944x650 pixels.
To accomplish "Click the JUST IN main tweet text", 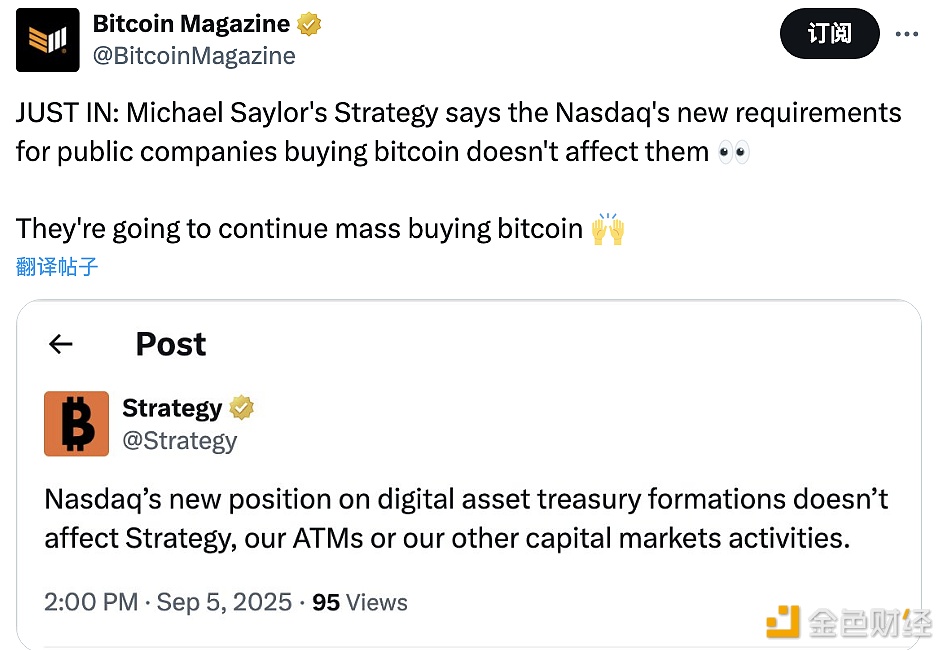I will point(458,132).
